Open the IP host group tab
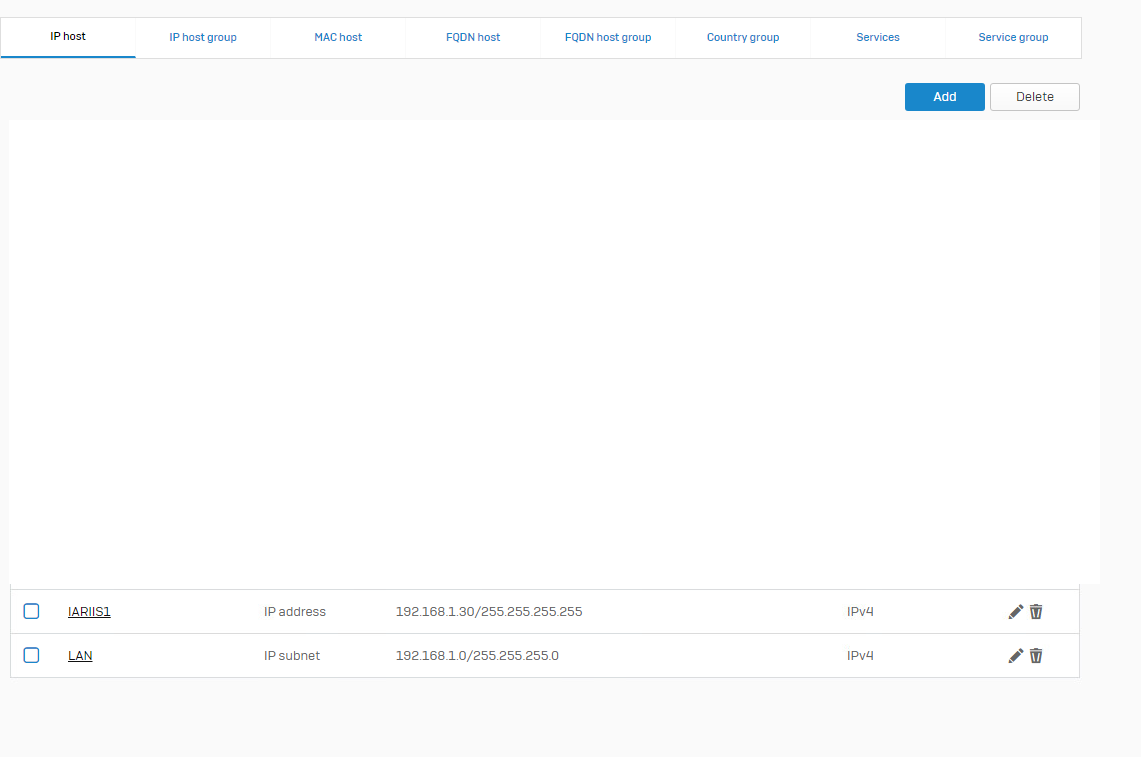Viewport: 1141px width, 757px height. (203, 37)
